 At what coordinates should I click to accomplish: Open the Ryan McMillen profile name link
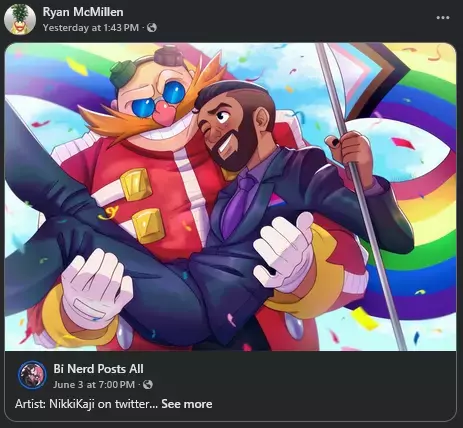point(83,12)
